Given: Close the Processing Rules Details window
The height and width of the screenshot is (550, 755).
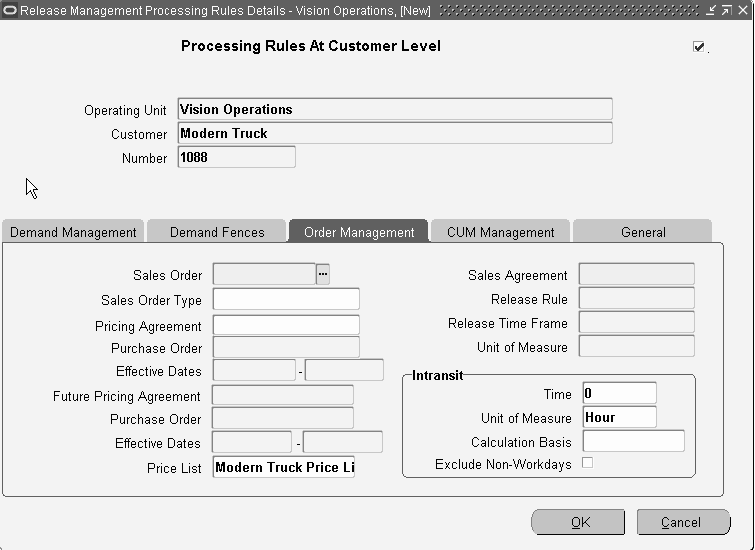Looking at the screenshot, I should point(743,10).
